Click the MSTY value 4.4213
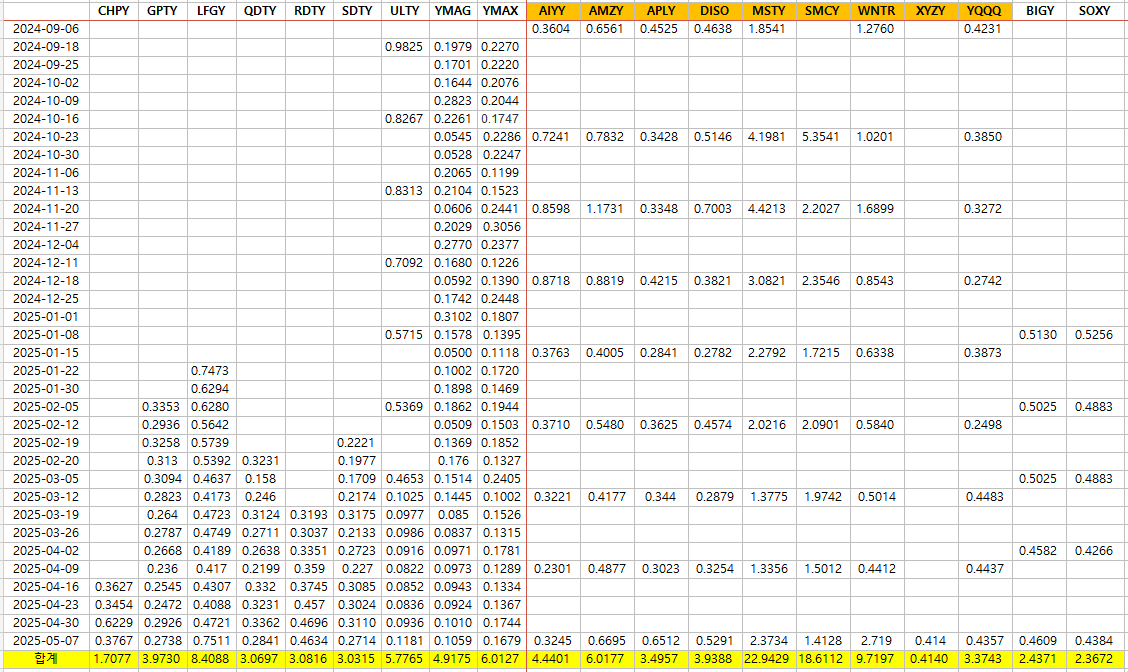The image size is (1128, 672). pos(768,209)
